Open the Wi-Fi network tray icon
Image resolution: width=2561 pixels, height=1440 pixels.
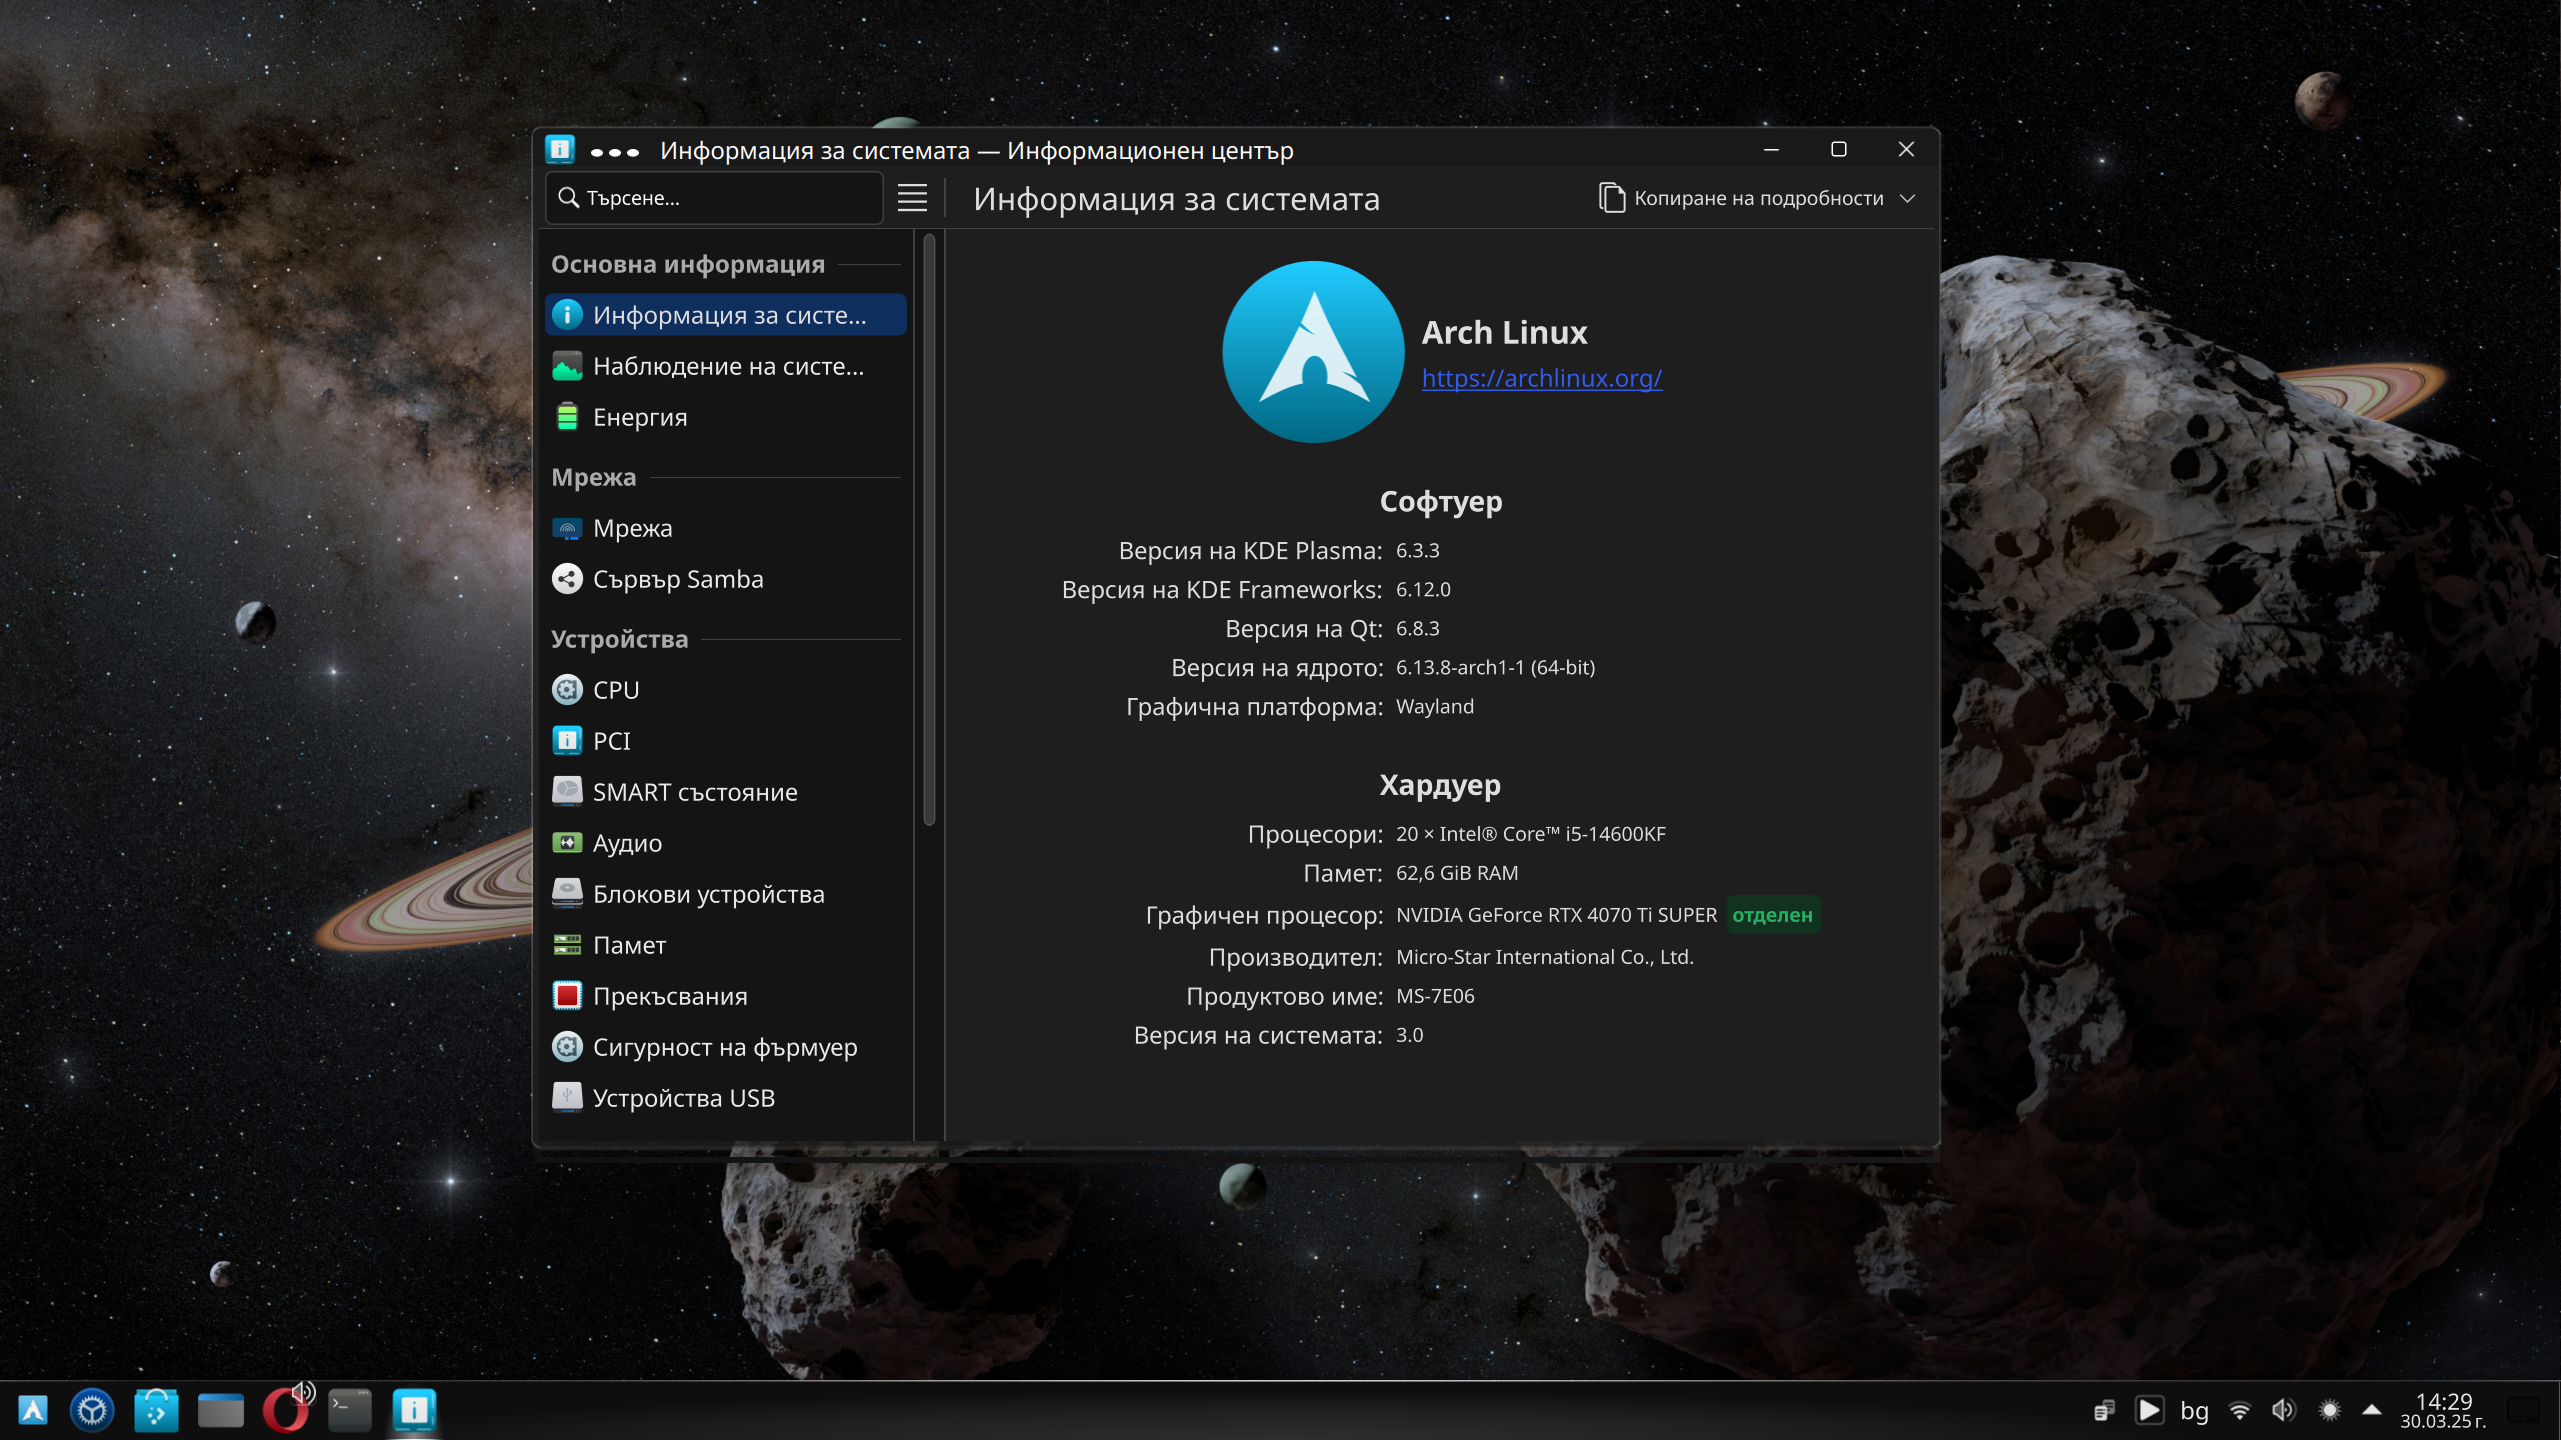pyautogui.click(x=2240, y=1410)
